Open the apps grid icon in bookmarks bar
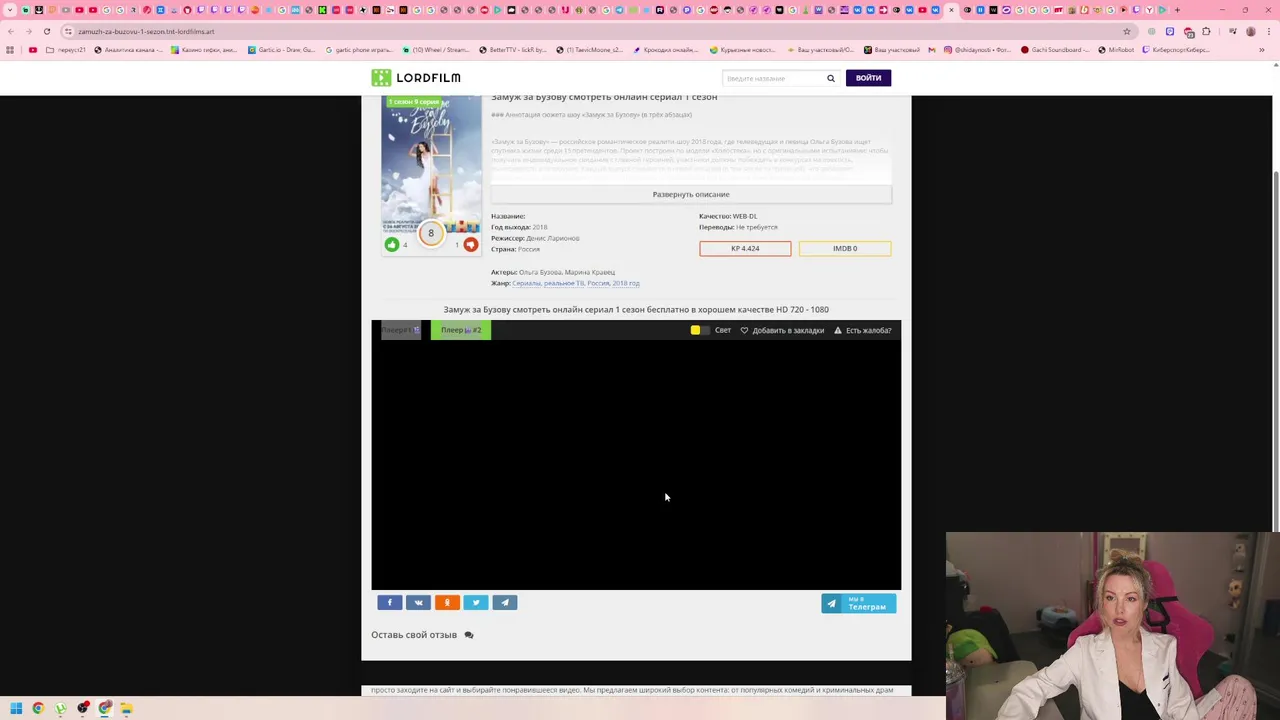This screenshot has height=720, width=1280. [10, 50]
